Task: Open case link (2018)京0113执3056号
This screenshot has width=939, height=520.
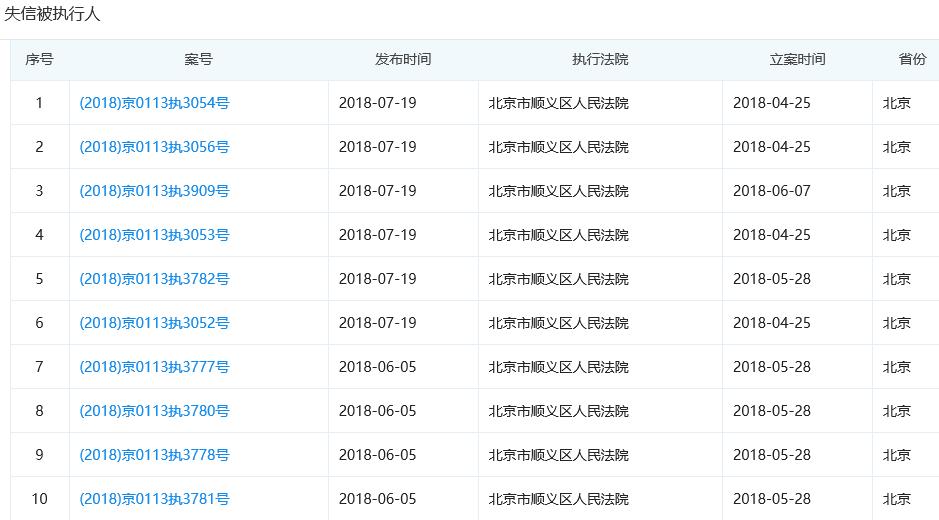Action: click(x=155, y=147)
